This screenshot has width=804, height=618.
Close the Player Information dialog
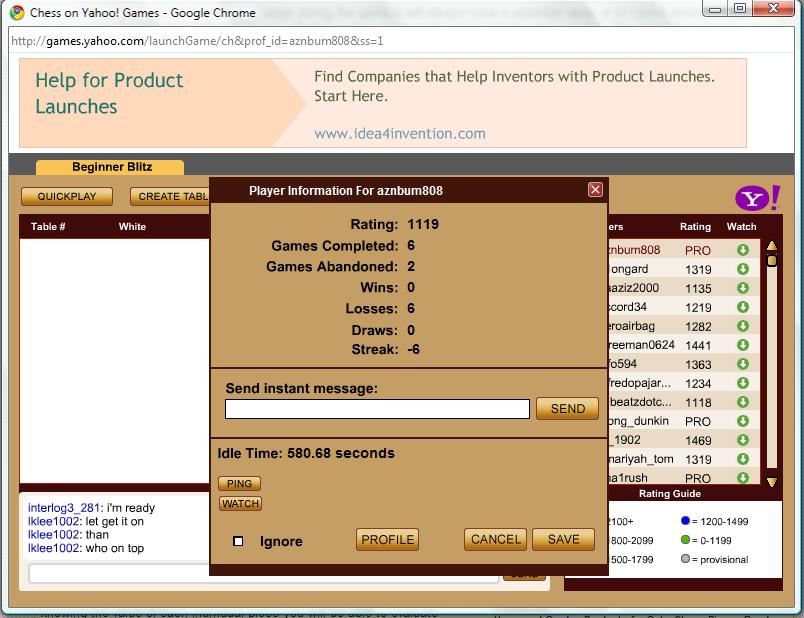click(x=595, y=190)
